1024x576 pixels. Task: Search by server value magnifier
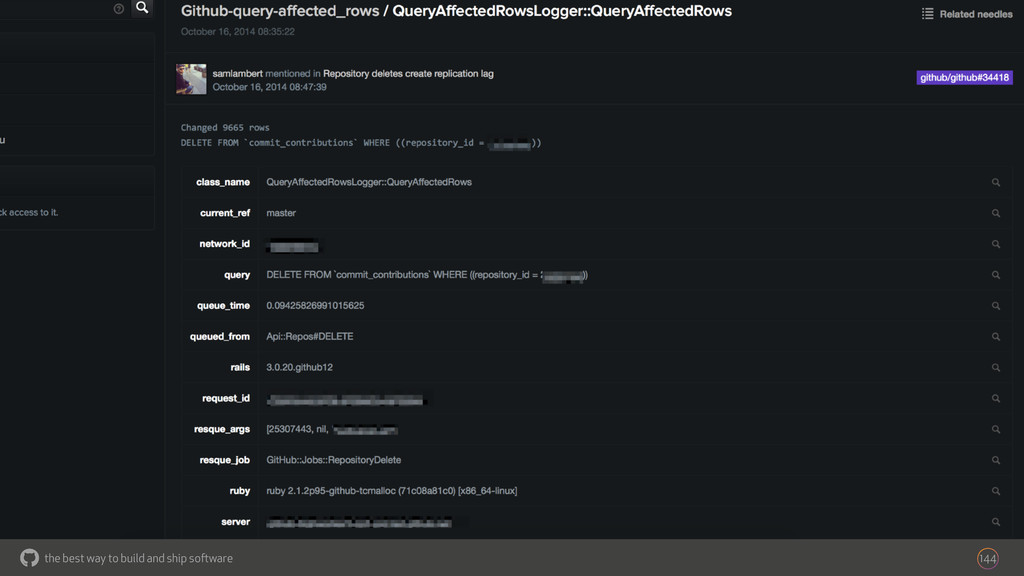tap(995, 522)
